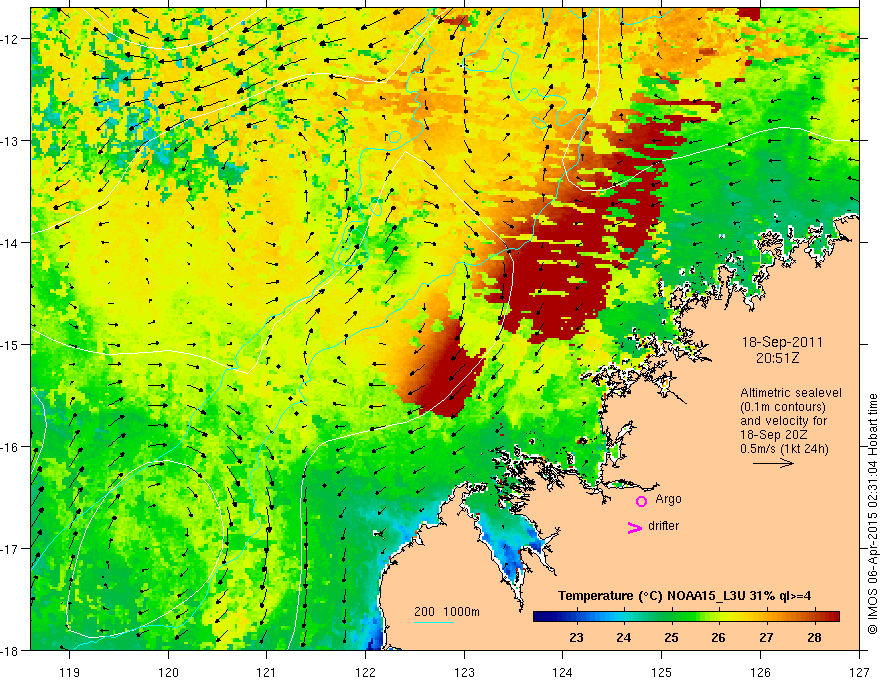
Task: Click the 'Altimetric sealevel' caption line
Action: (791, 393)
